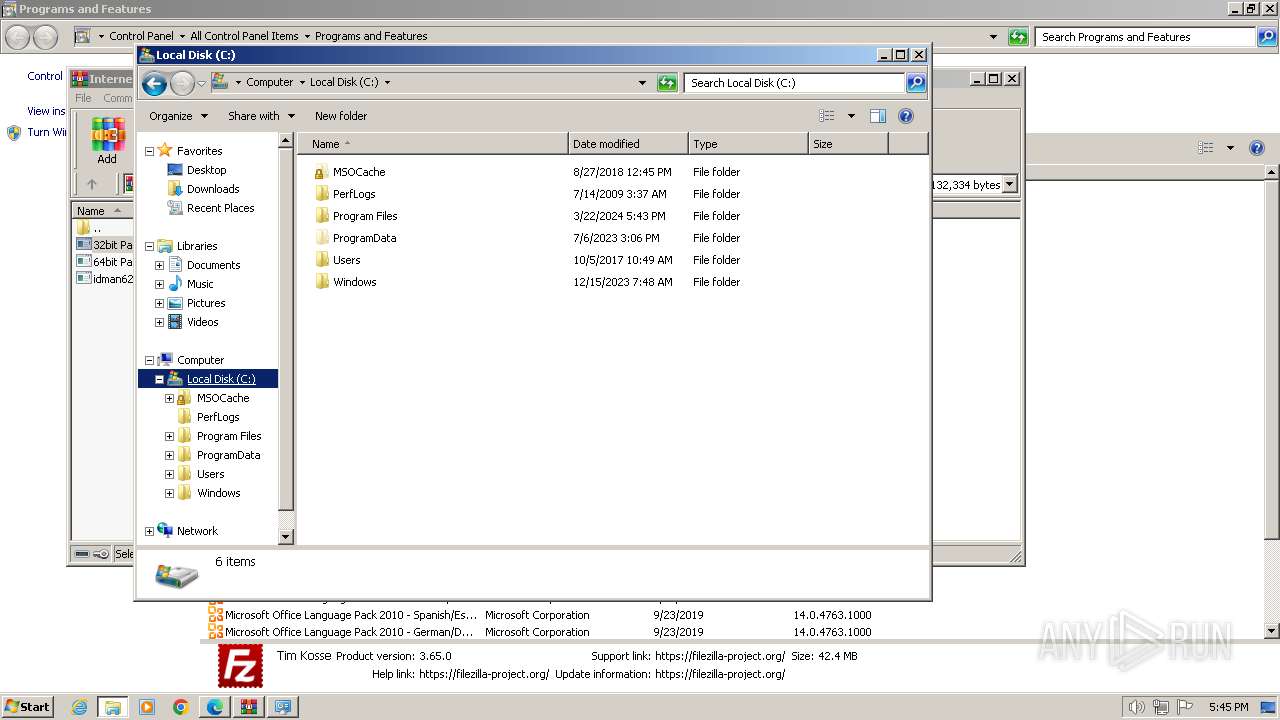Select the Windows folder in file list

[354, 282]
